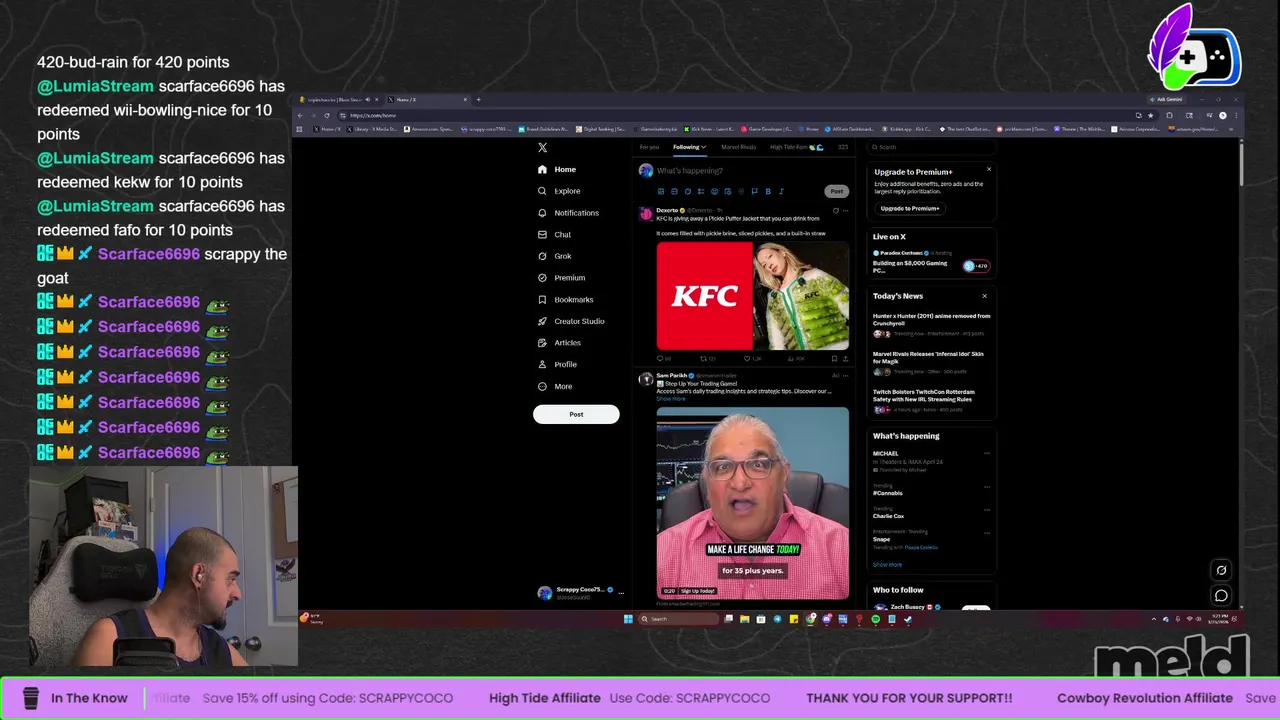1280x720 pixels.
Task: Open the Explore page
Action: point(558,191)
